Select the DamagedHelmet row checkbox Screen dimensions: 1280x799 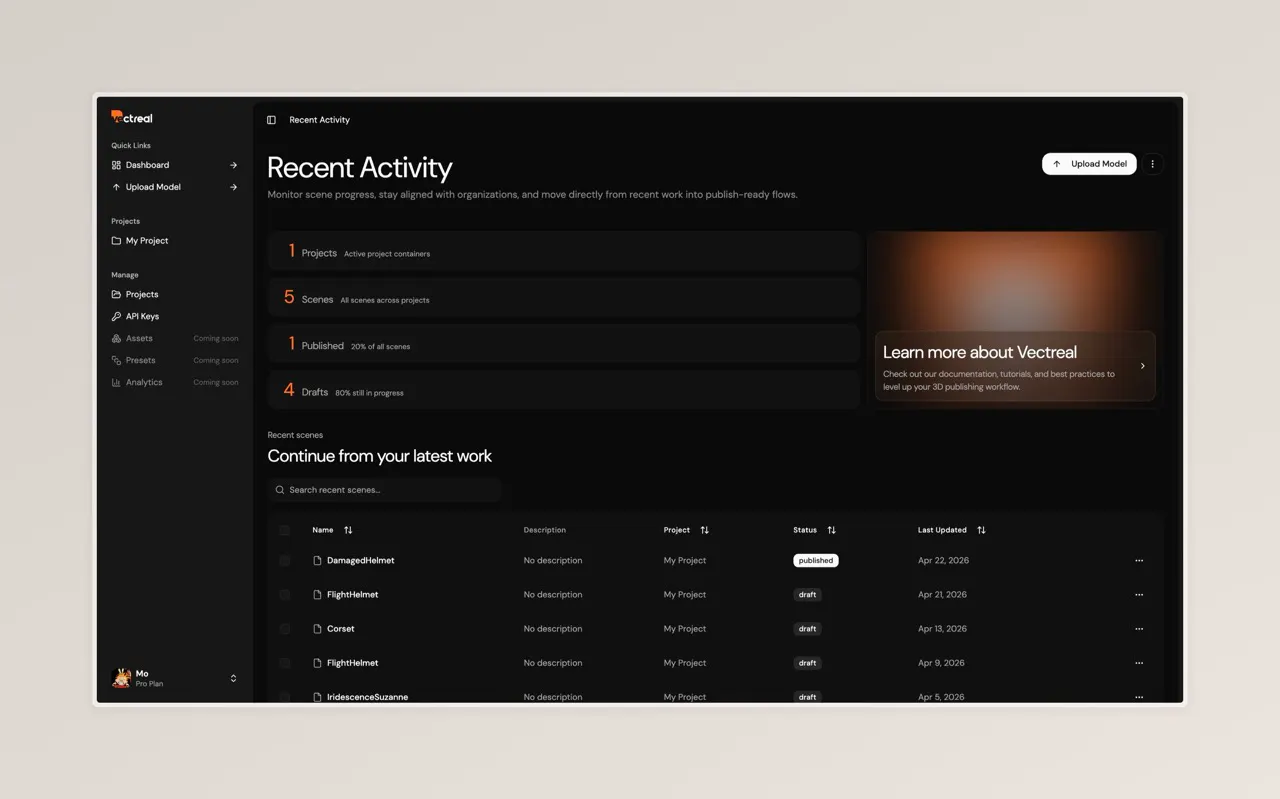pyautogui.click(x=285, y=561)
